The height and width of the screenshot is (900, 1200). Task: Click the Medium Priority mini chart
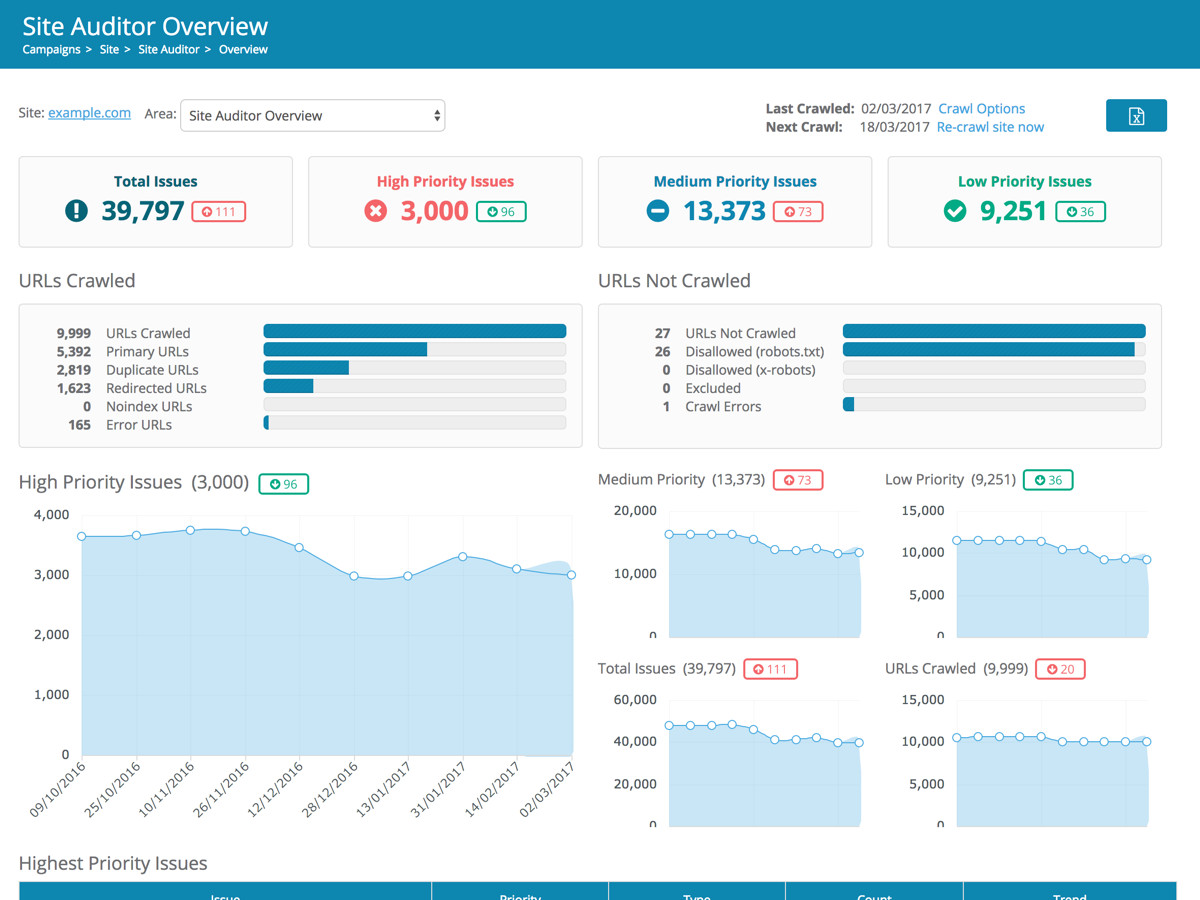tap(765, 573)
